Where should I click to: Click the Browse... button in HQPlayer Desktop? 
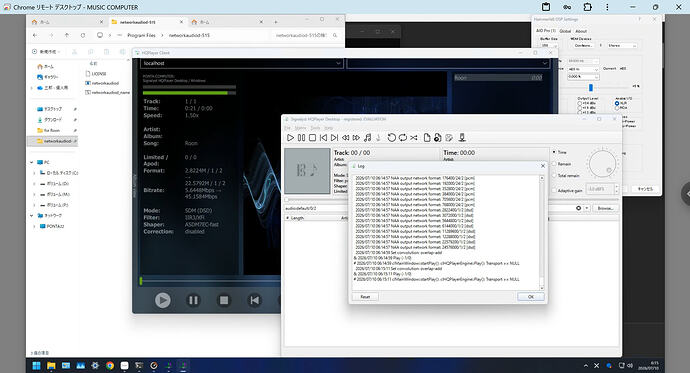tap(606, 208)
